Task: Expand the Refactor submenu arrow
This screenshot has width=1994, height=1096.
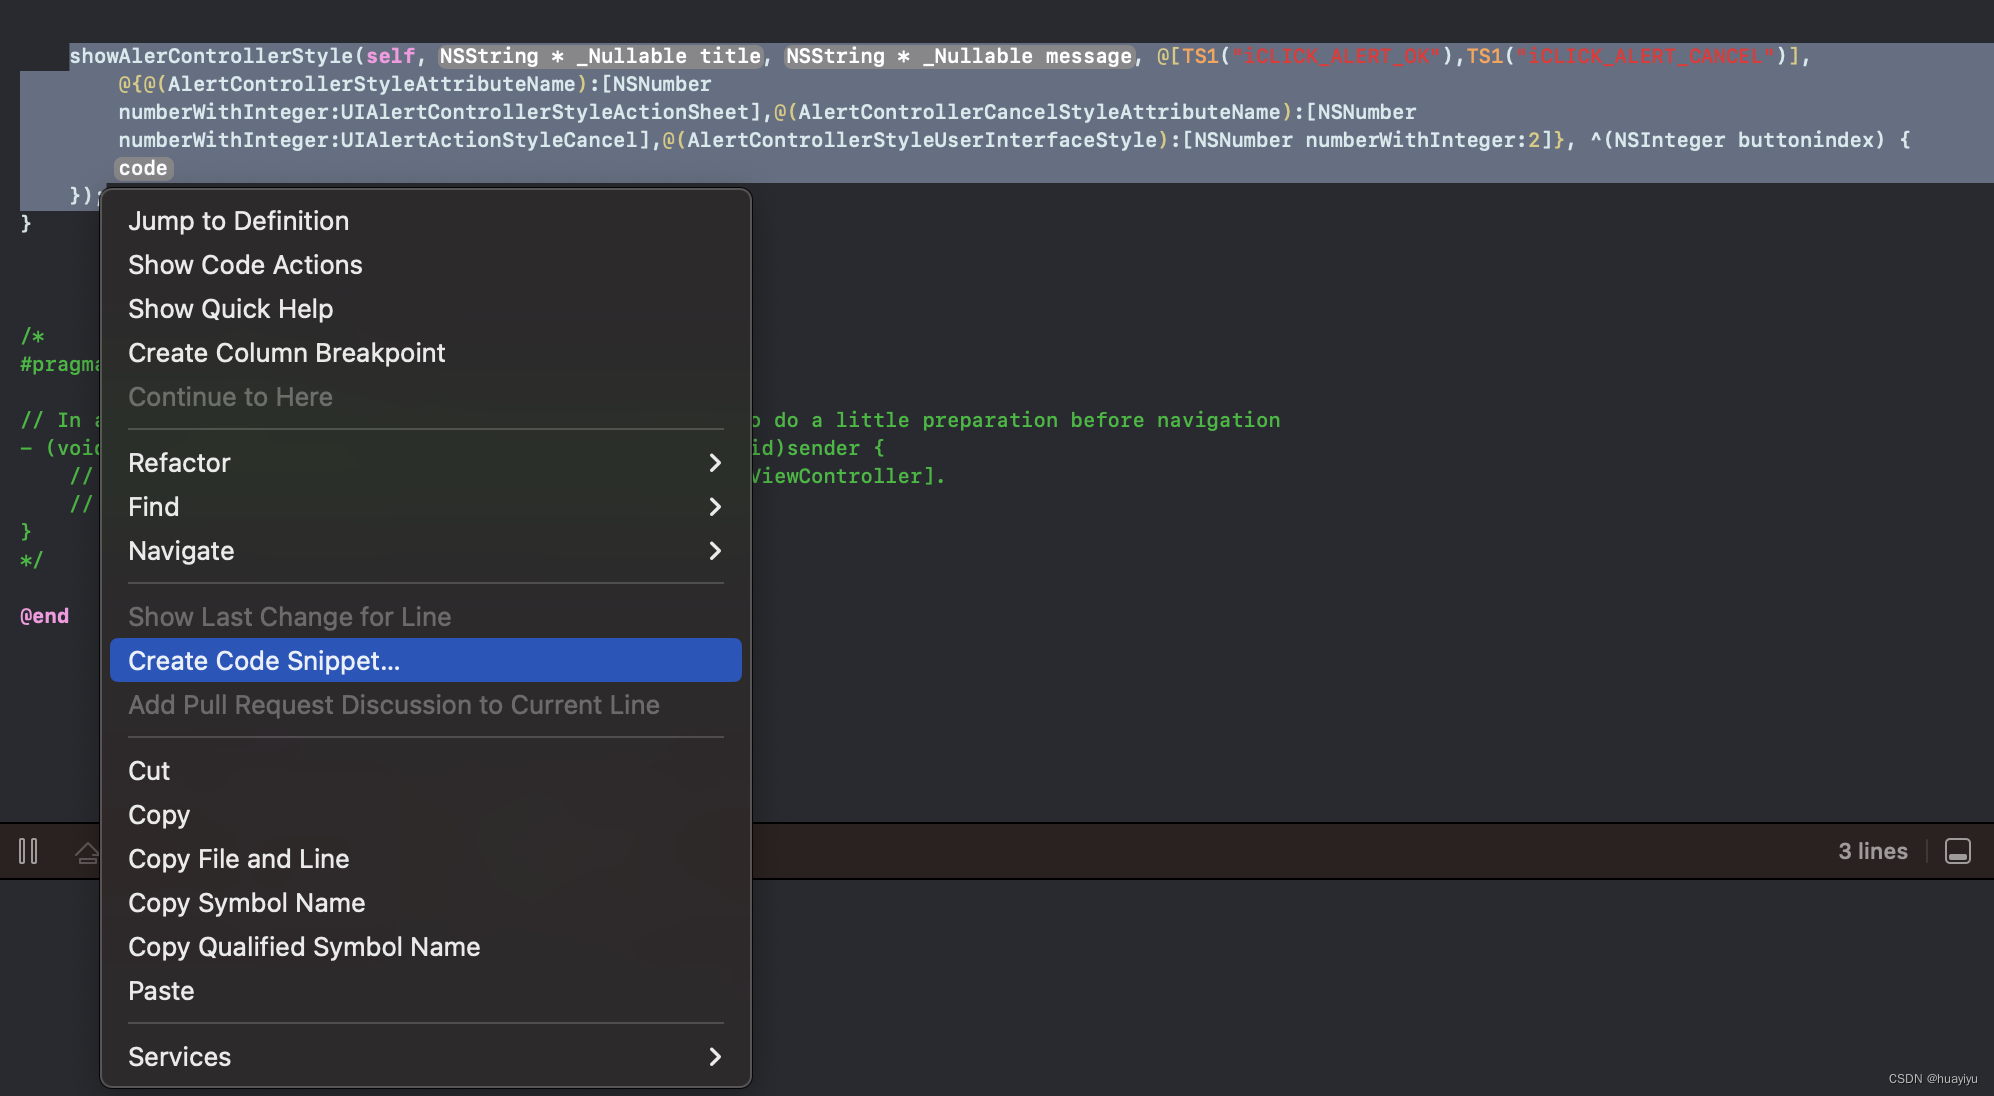Action: pyautogui.click(x=714, y=463)
